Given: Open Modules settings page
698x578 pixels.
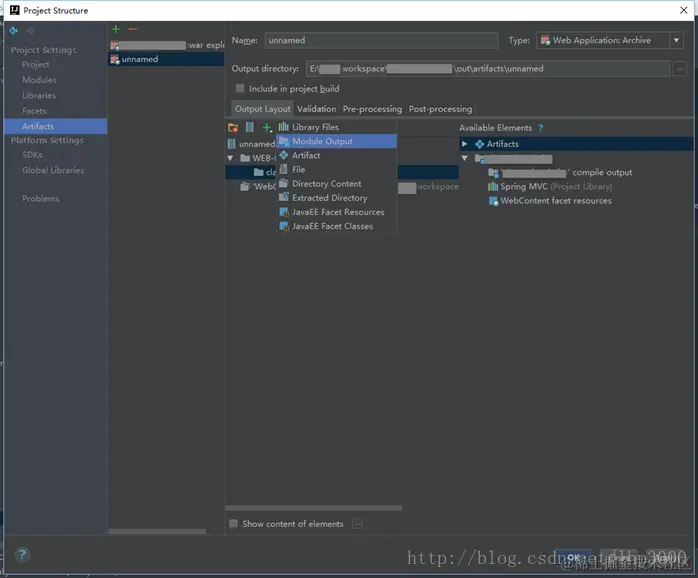Looking at the screenshot, I should pos(39,80).
